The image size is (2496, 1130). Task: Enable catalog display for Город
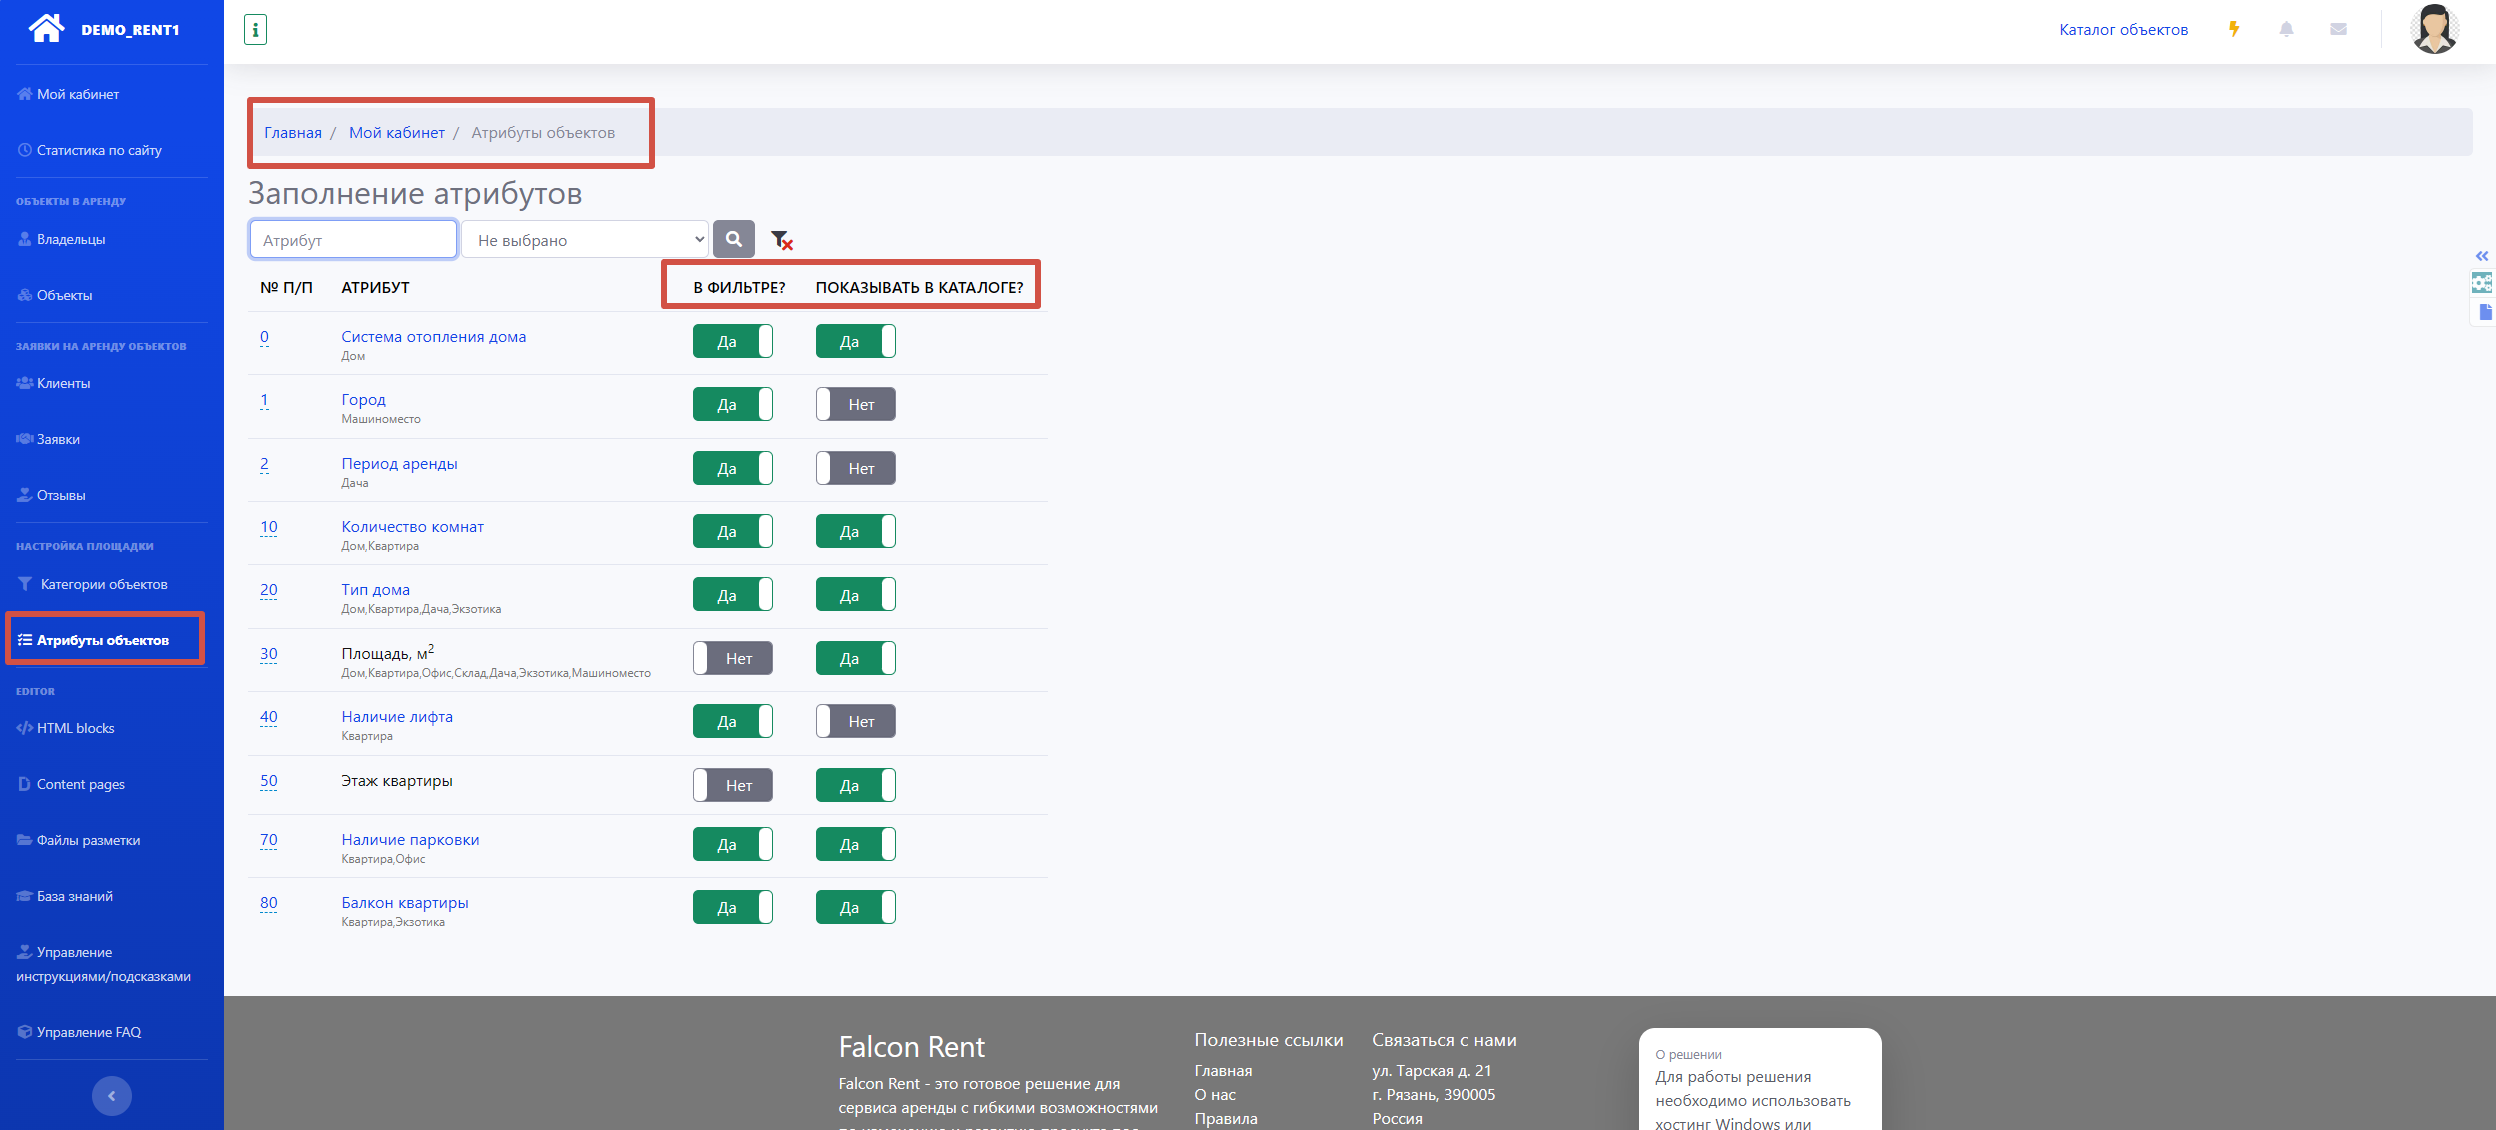855,404
